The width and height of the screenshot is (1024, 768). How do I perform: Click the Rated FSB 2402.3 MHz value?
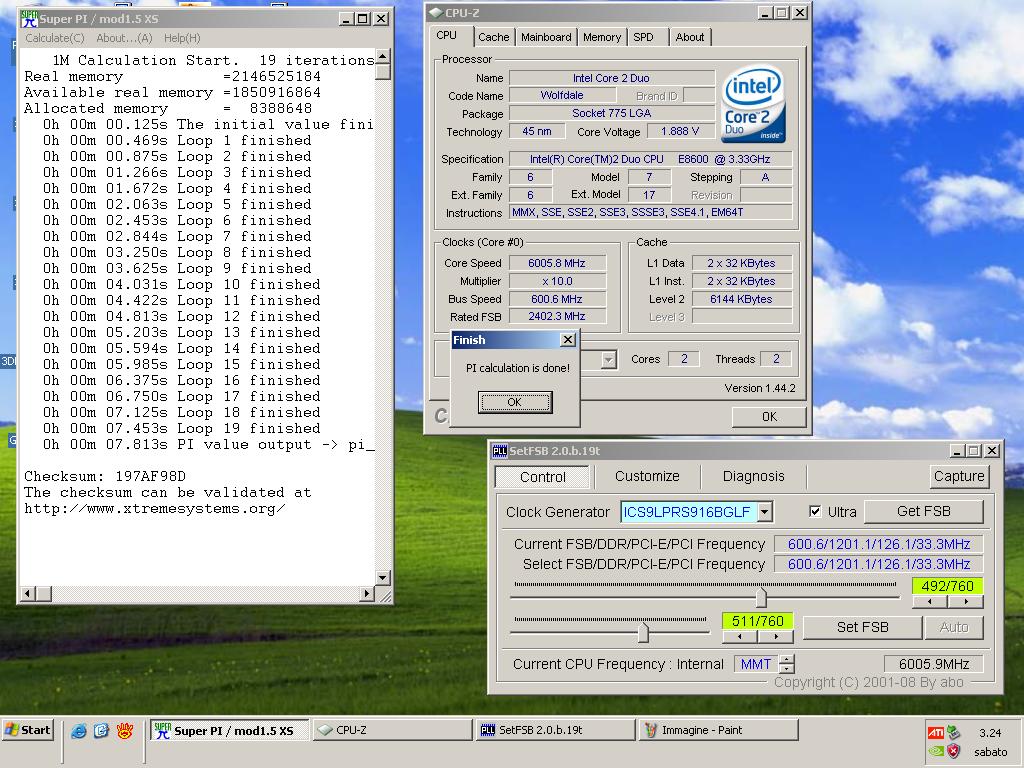[x=557, y=317]
